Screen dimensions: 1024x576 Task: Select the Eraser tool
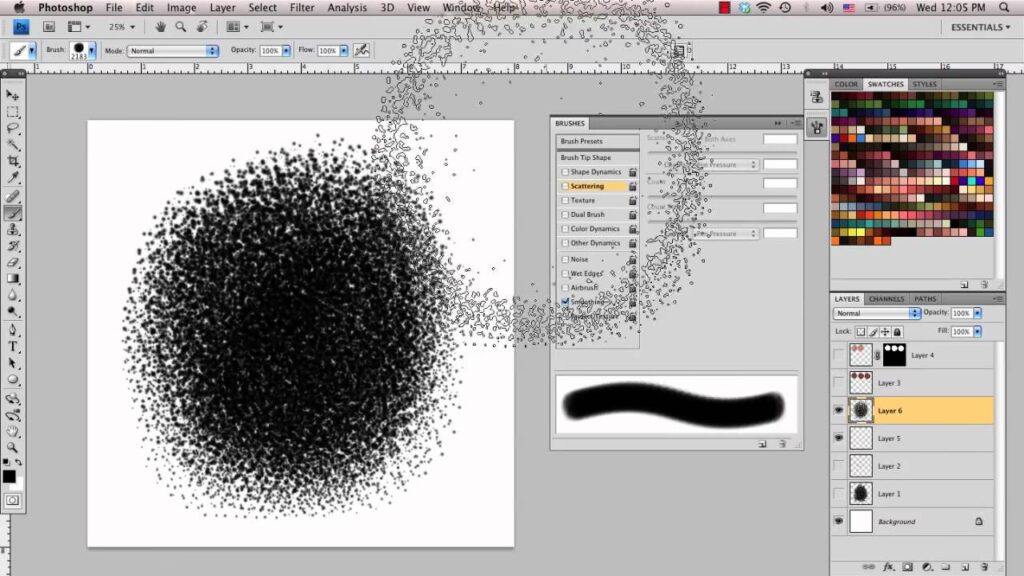(x=13, y=262)
